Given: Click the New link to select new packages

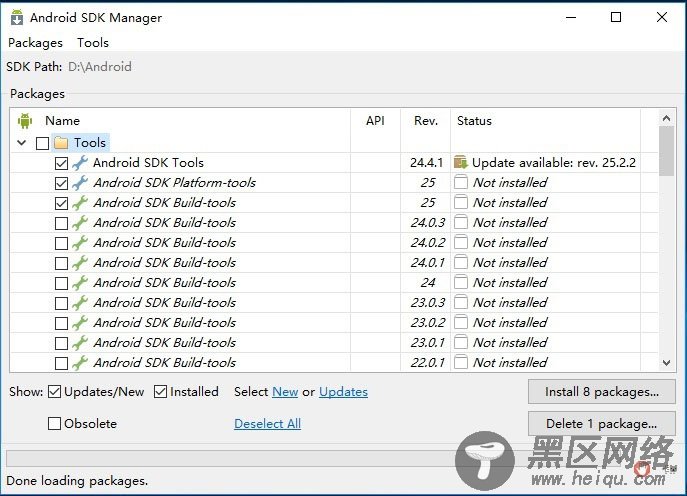Looking at the screenshot, I should pyautogui.click(x=285, y=392).
